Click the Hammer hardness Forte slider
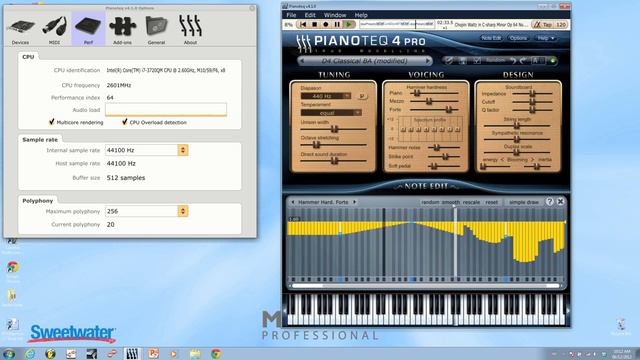Viewport: 640px width, 360px height. [x=435, y=109]
